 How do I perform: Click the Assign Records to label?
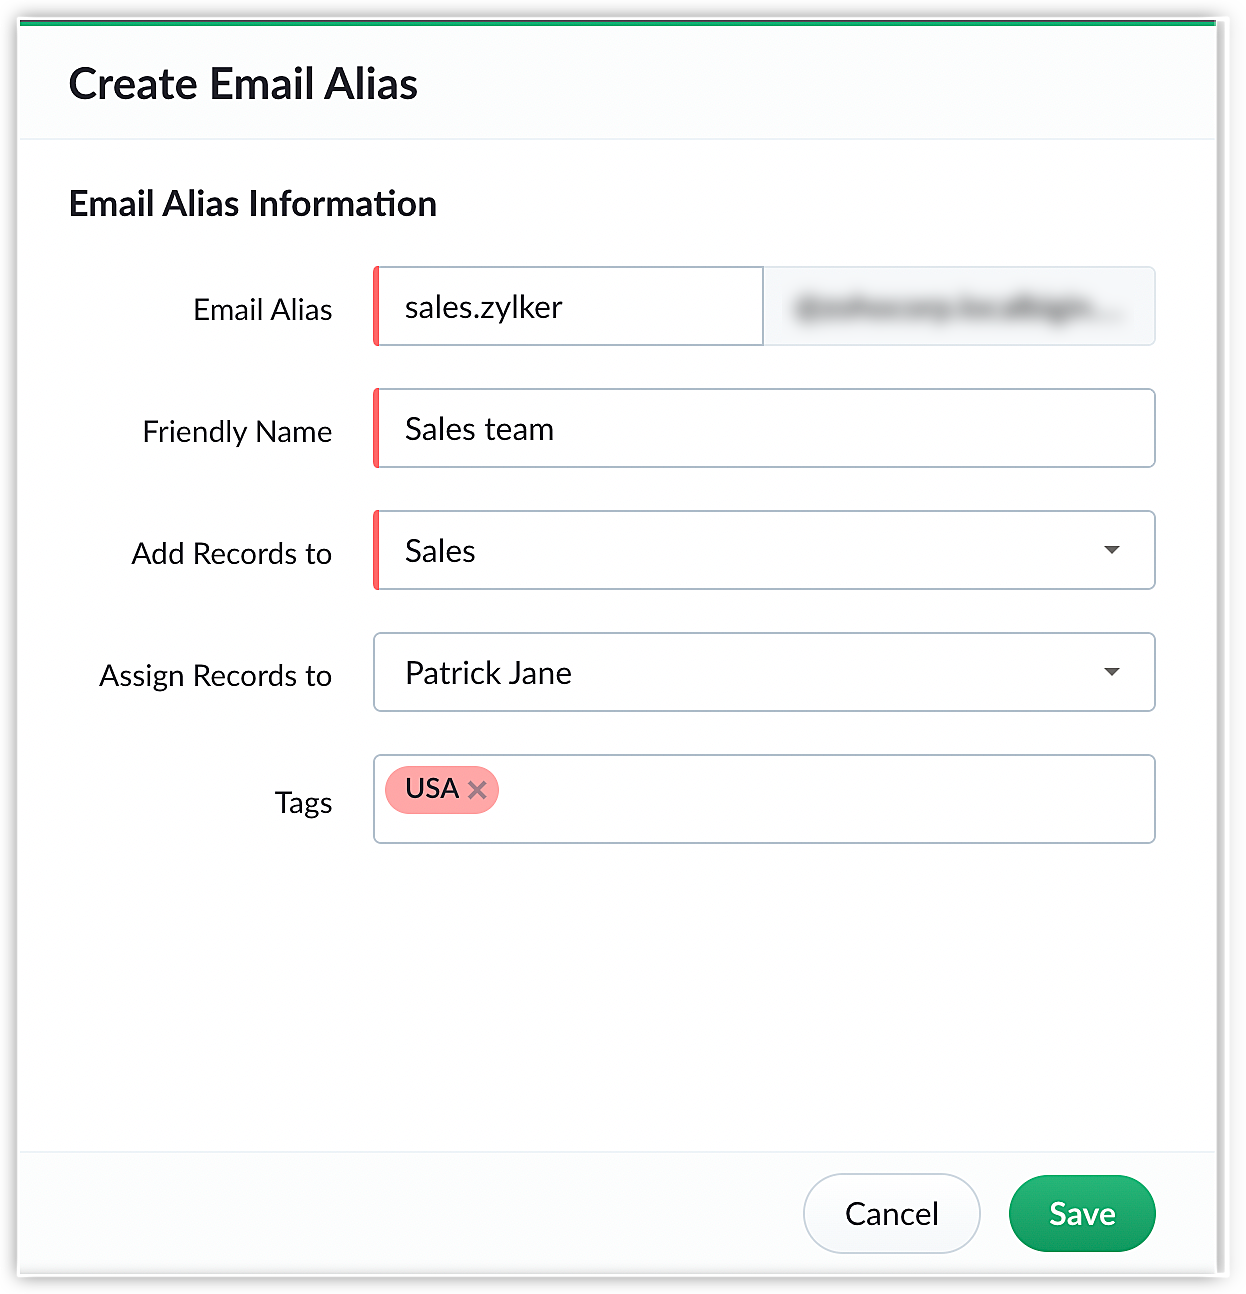point(216,676)
